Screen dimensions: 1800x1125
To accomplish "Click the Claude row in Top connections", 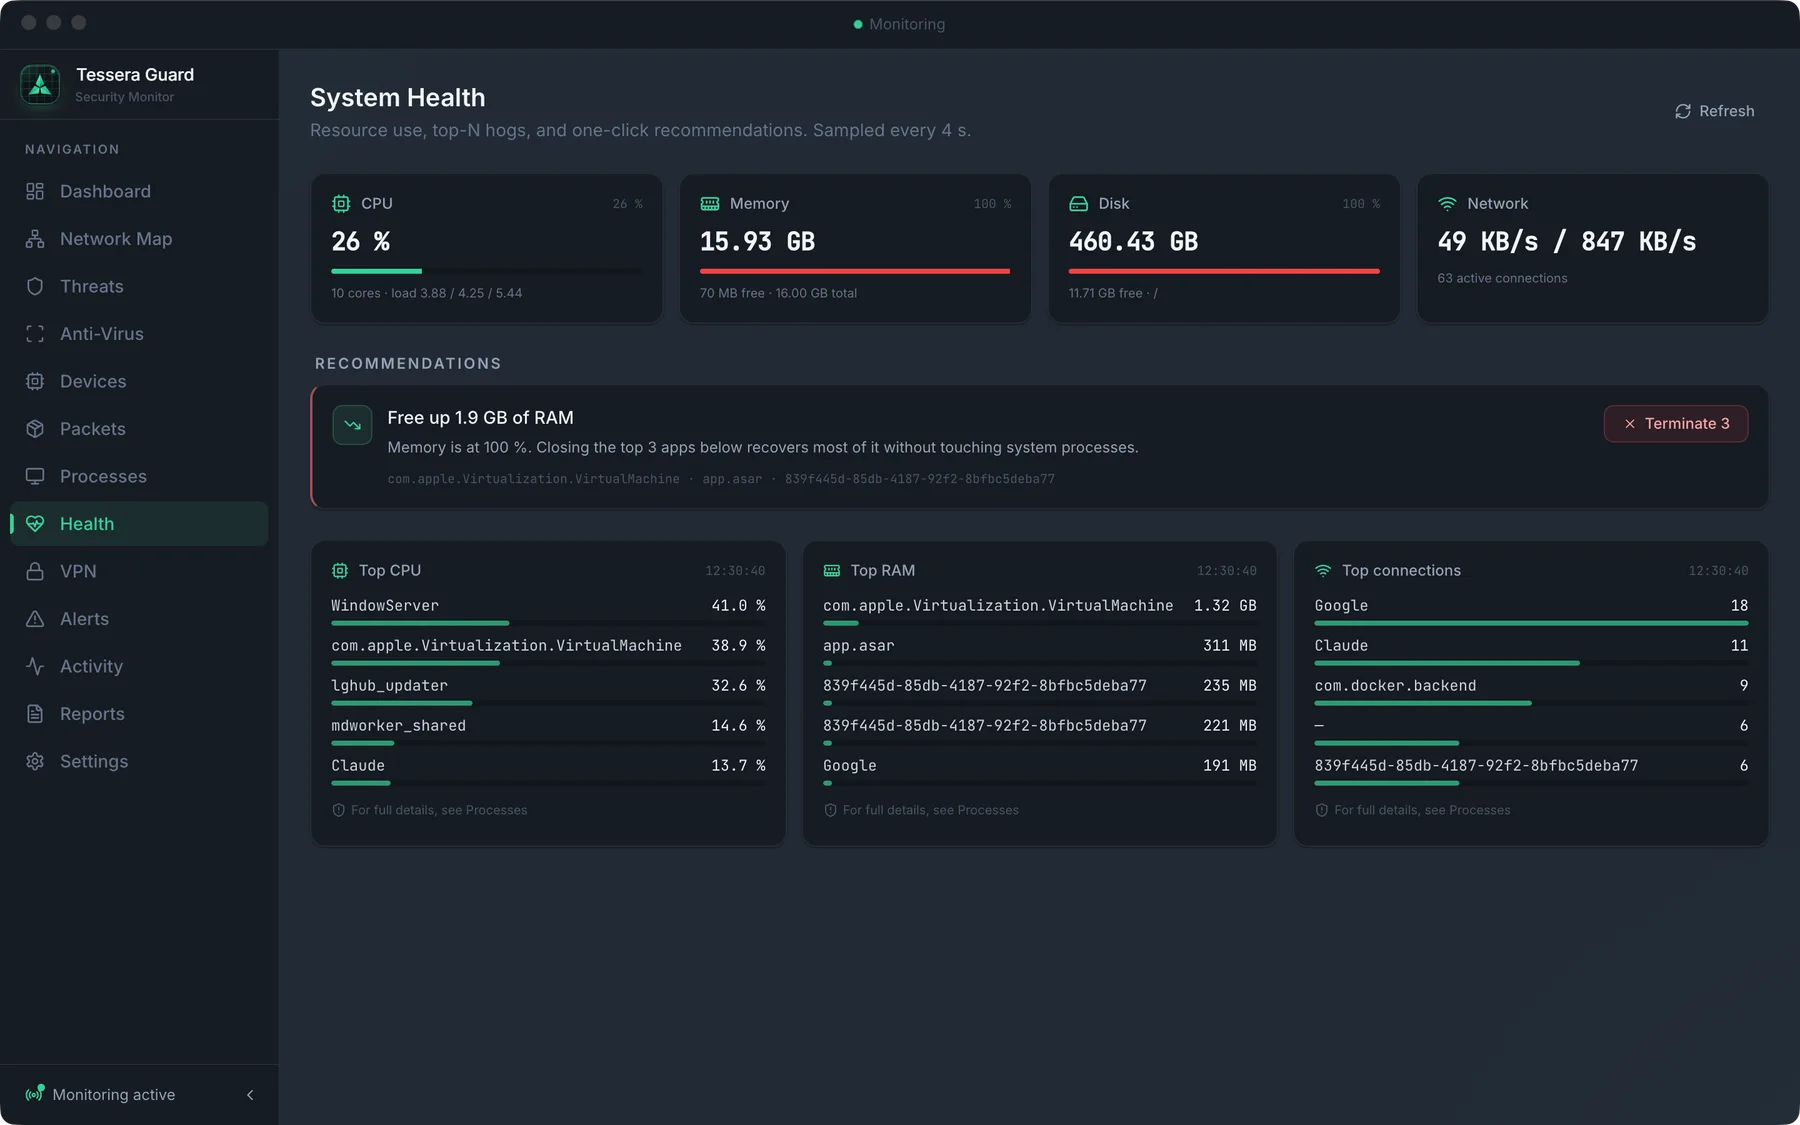I will (x=1531, y=650).
